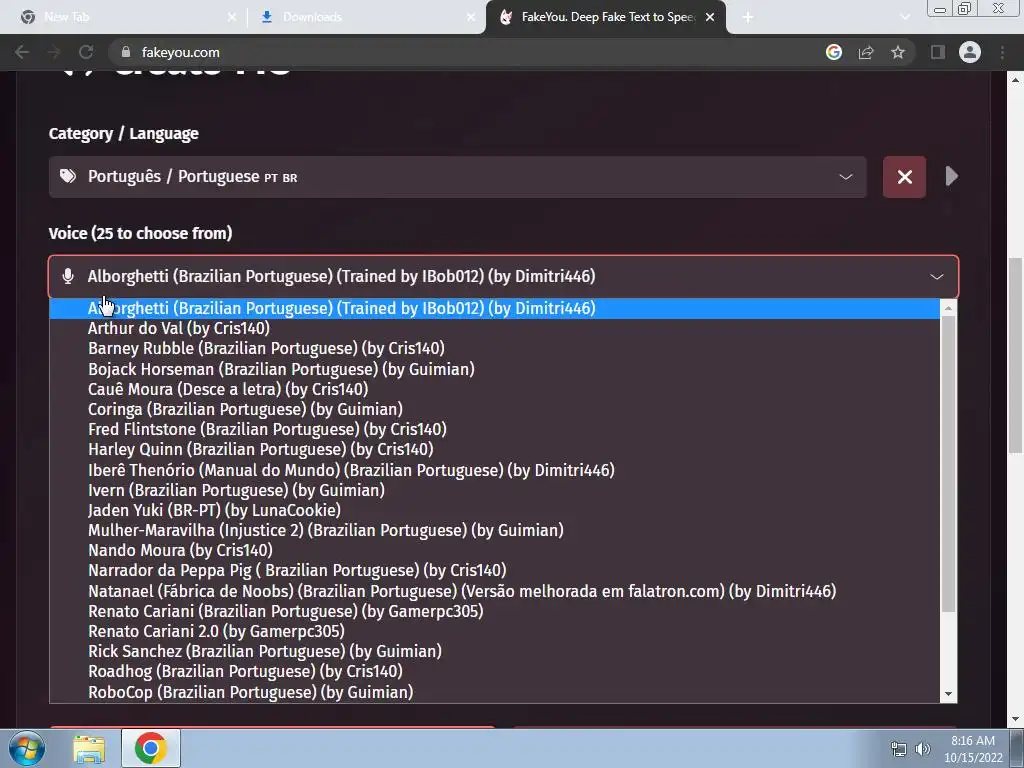1024x768 pixels.
Task: Click the voice list scrollbar thumb
Action: click(x=948, y=464)
